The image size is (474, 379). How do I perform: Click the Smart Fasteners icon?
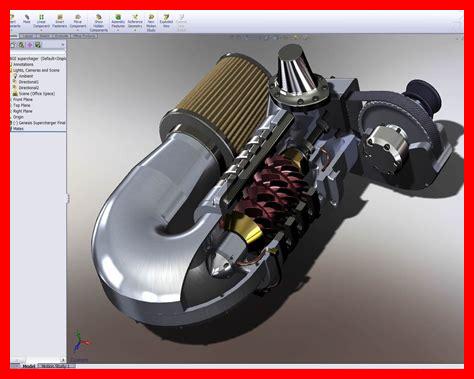coord(60,21)
